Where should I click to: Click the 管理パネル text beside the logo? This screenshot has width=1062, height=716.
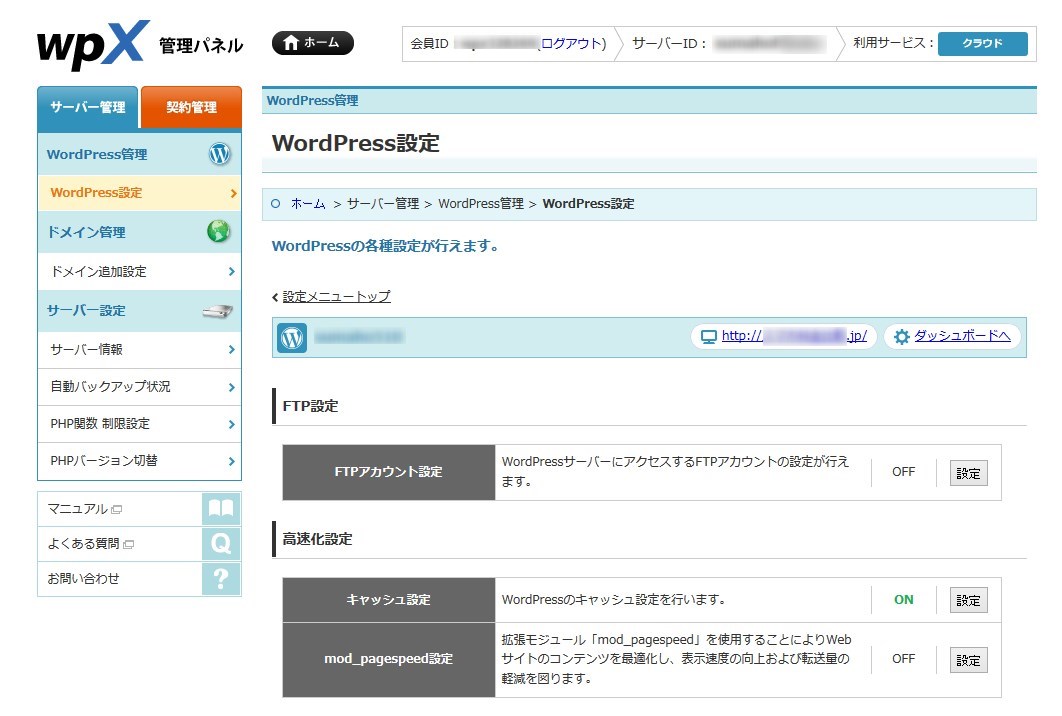[201, 45]
